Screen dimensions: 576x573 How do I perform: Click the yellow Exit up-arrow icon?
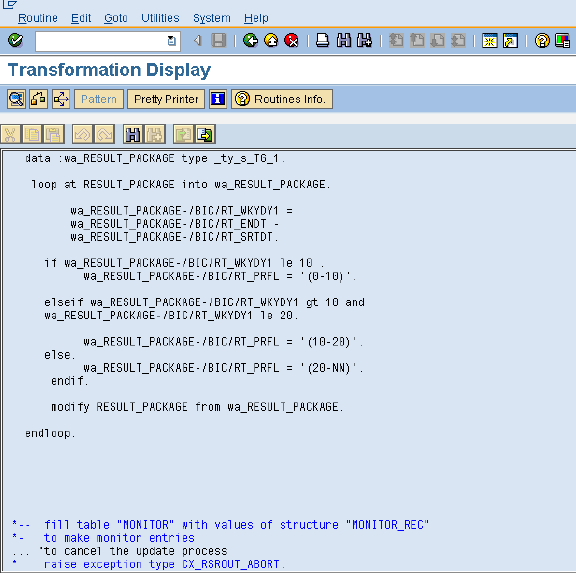click(271, 40)
